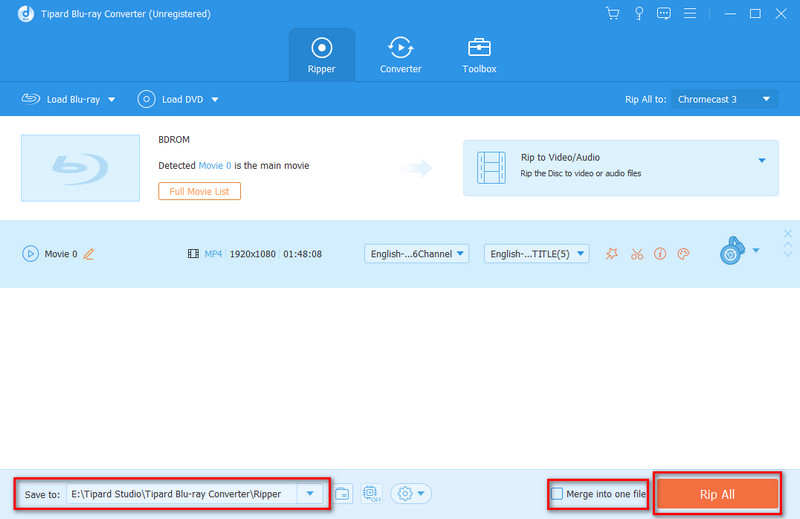
Task: Toggle hardware acceleration chip icon
Action: click(371, 493)
